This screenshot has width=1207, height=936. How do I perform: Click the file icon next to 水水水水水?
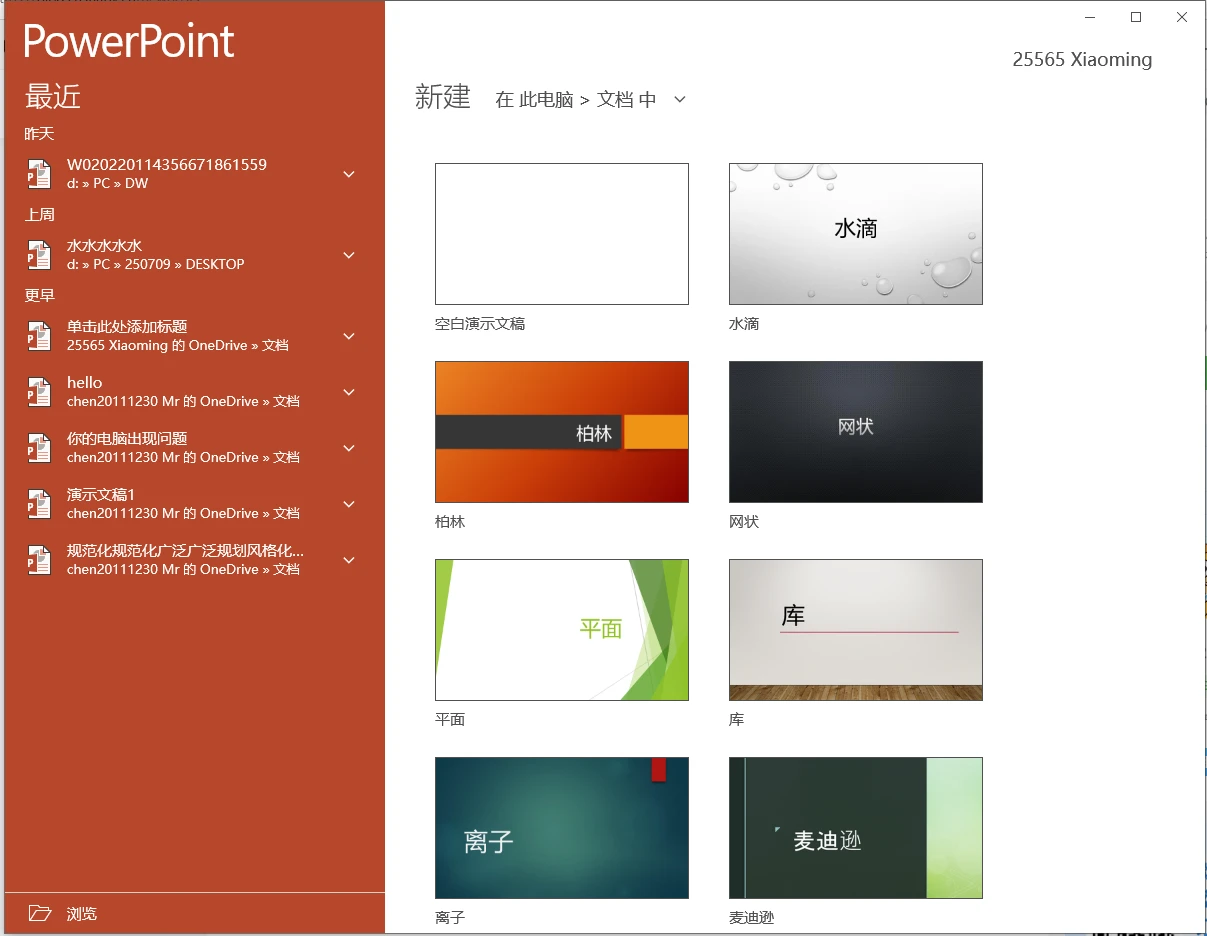click(x=38, y=255)
